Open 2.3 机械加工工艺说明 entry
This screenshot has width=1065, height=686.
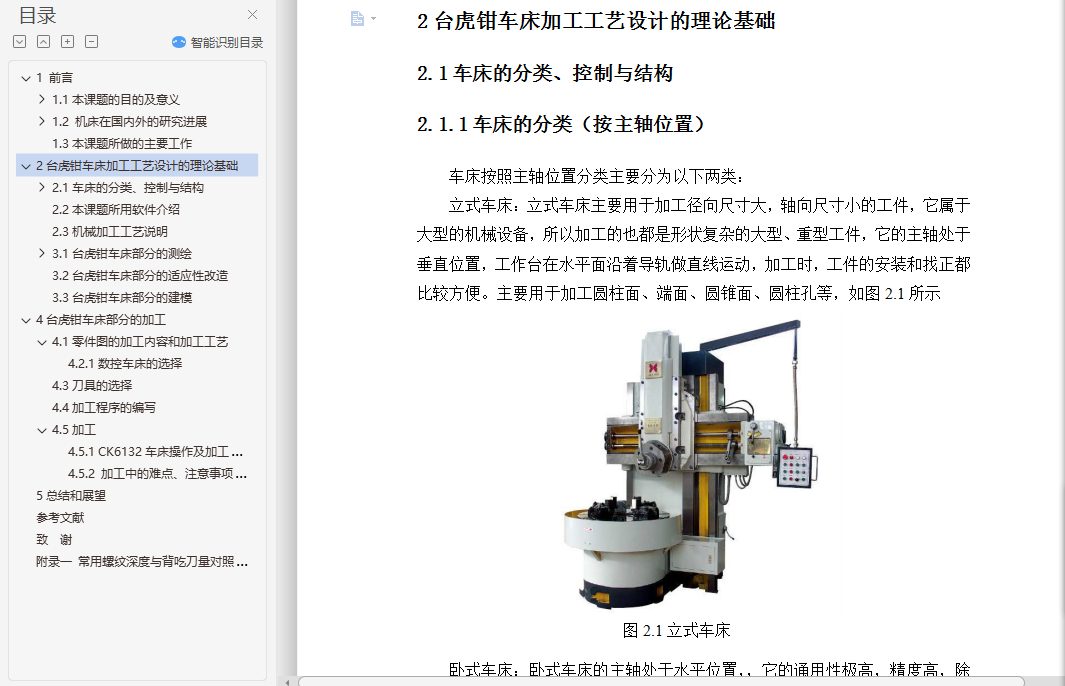[x=110, y=232]
